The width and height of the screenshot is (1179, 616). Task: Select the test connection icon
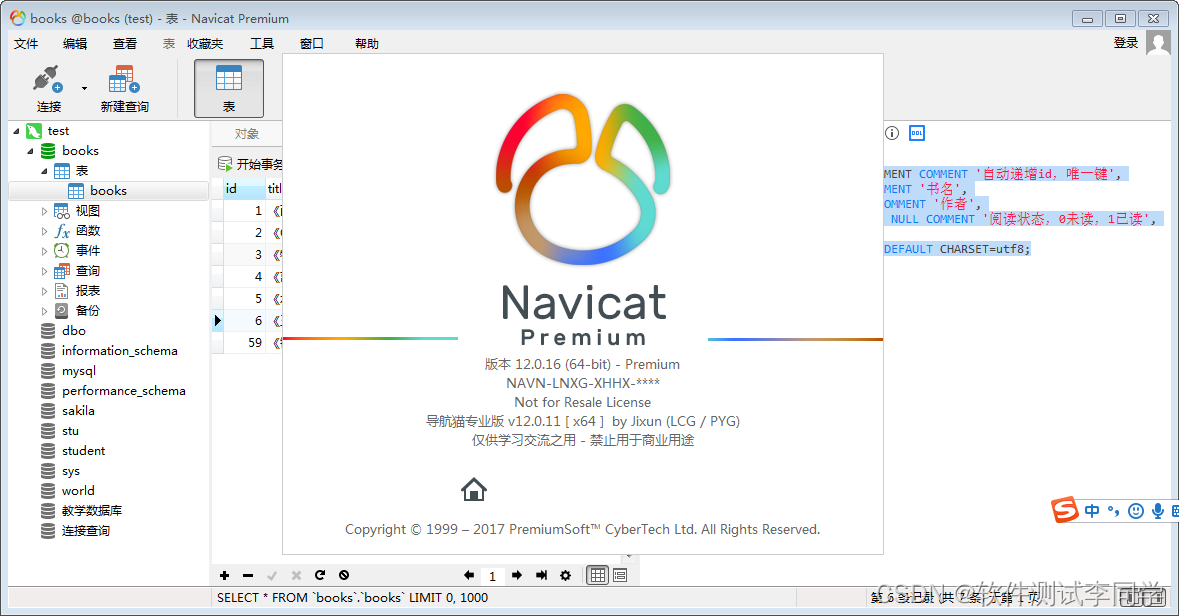pos(34,131)
